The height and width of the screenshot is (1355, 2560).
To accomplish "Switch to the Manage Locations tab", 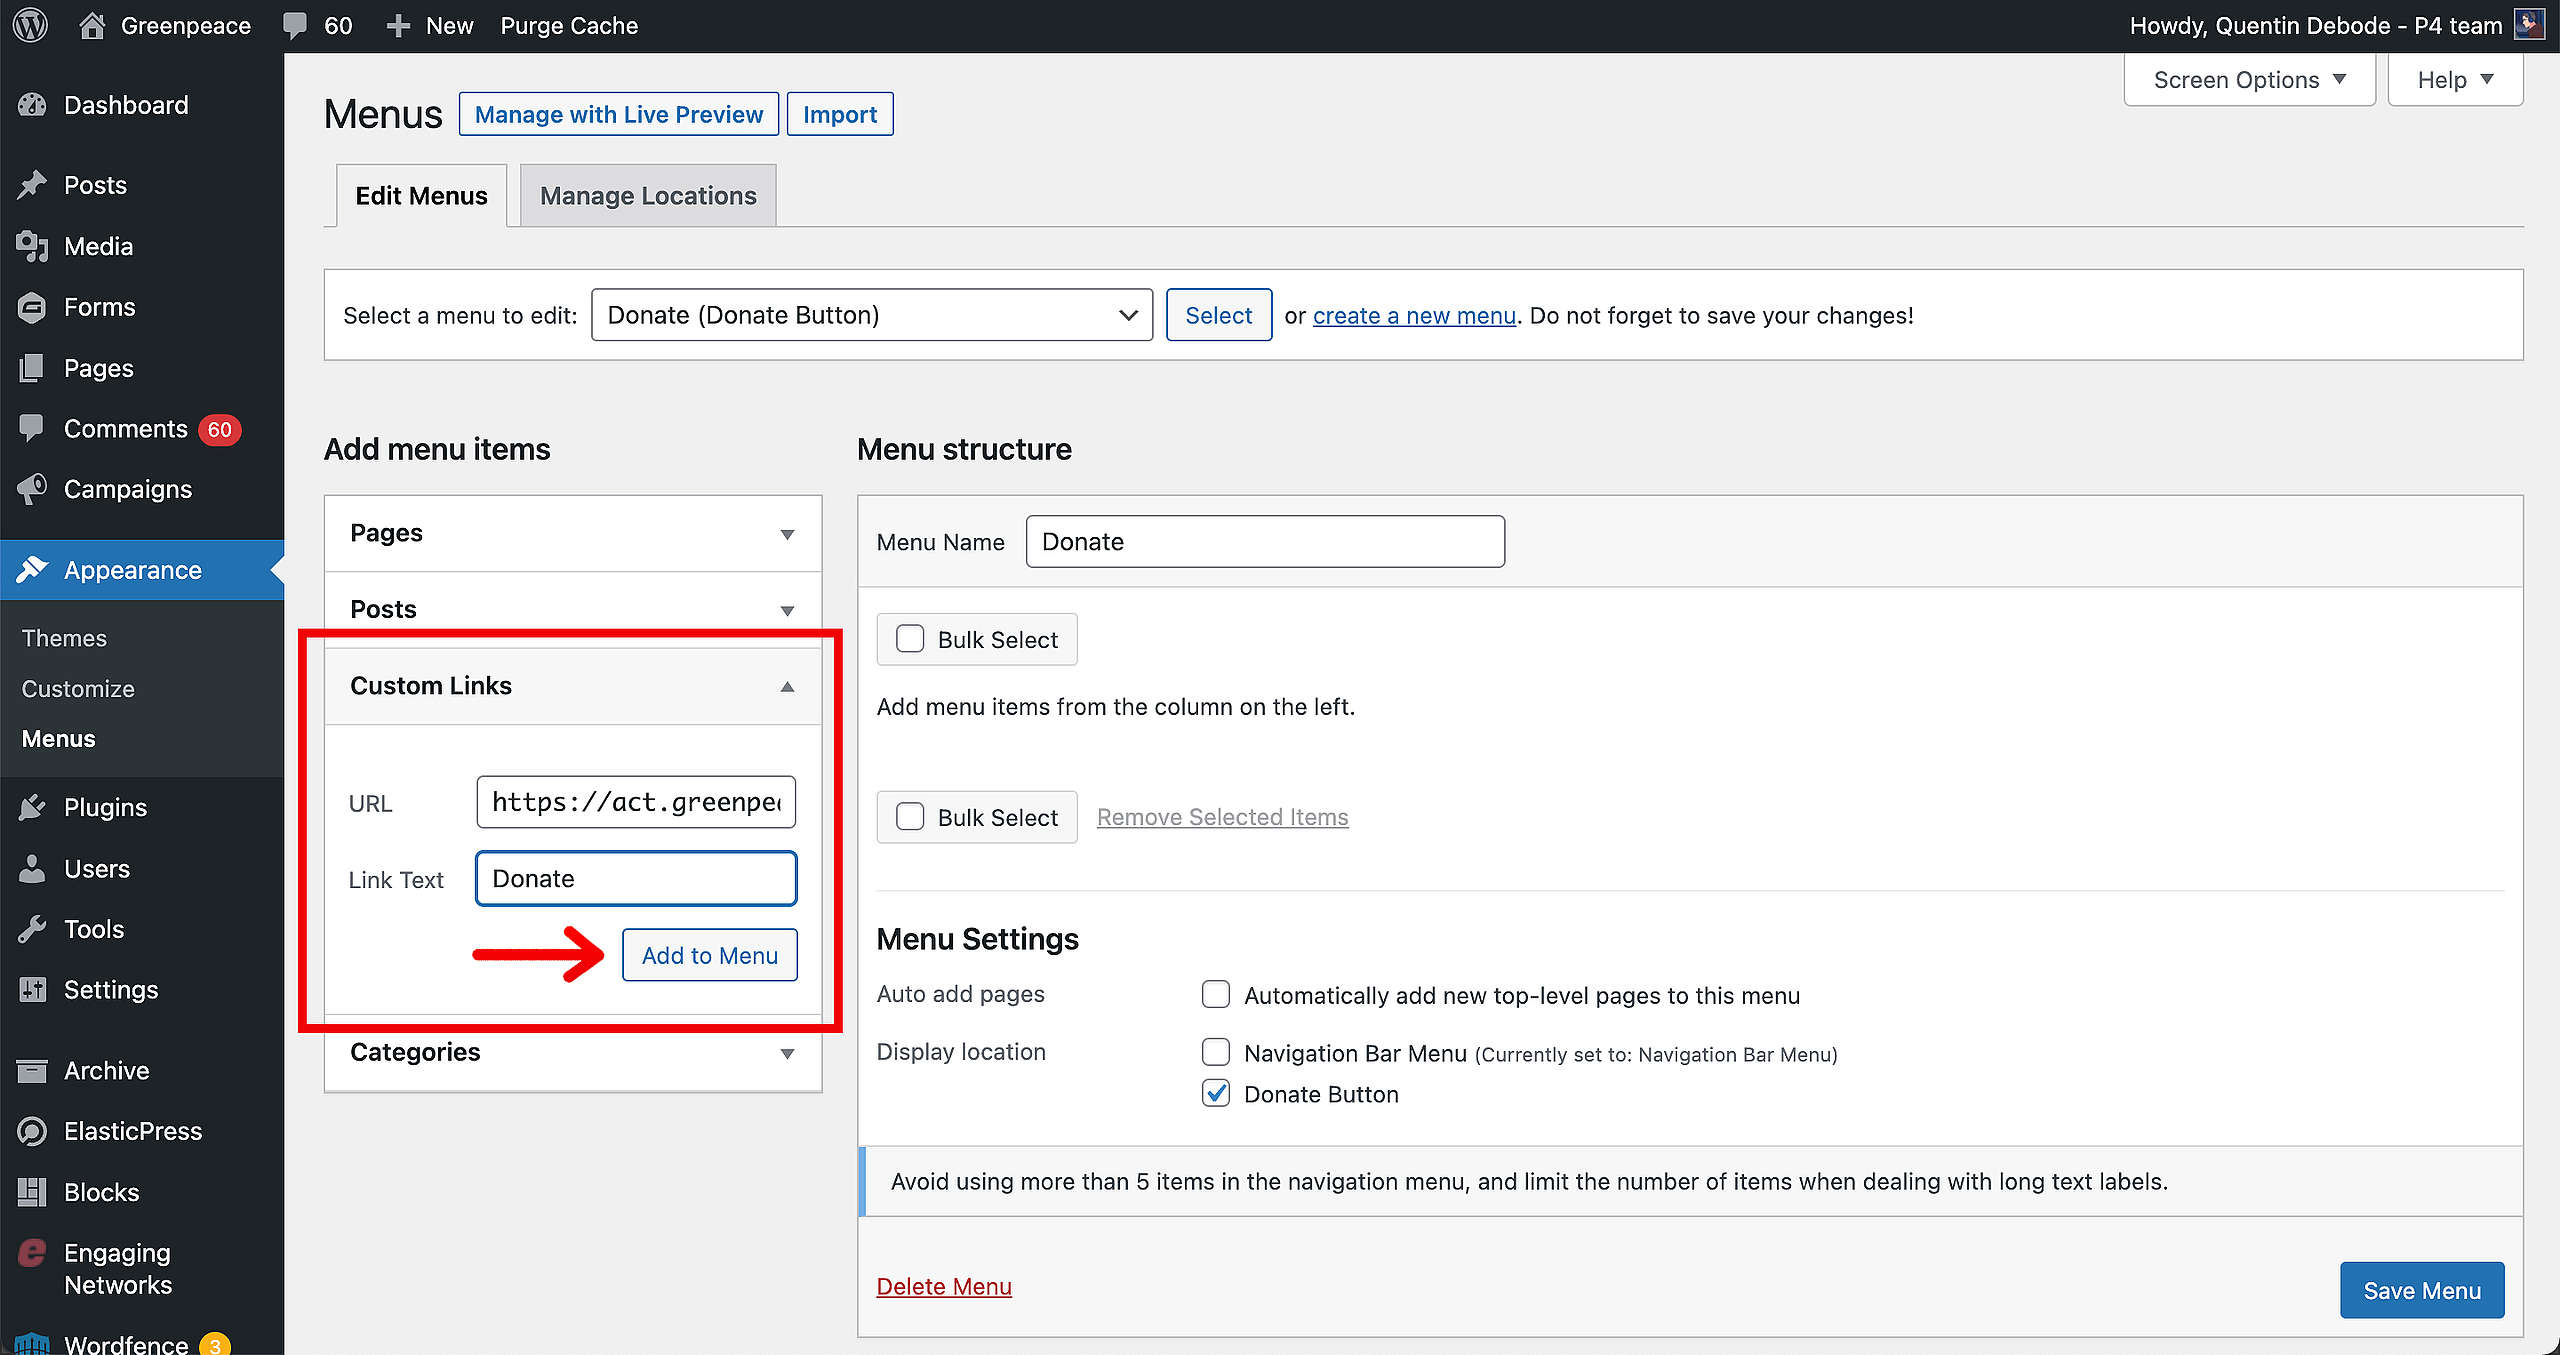I will (648, 196).
